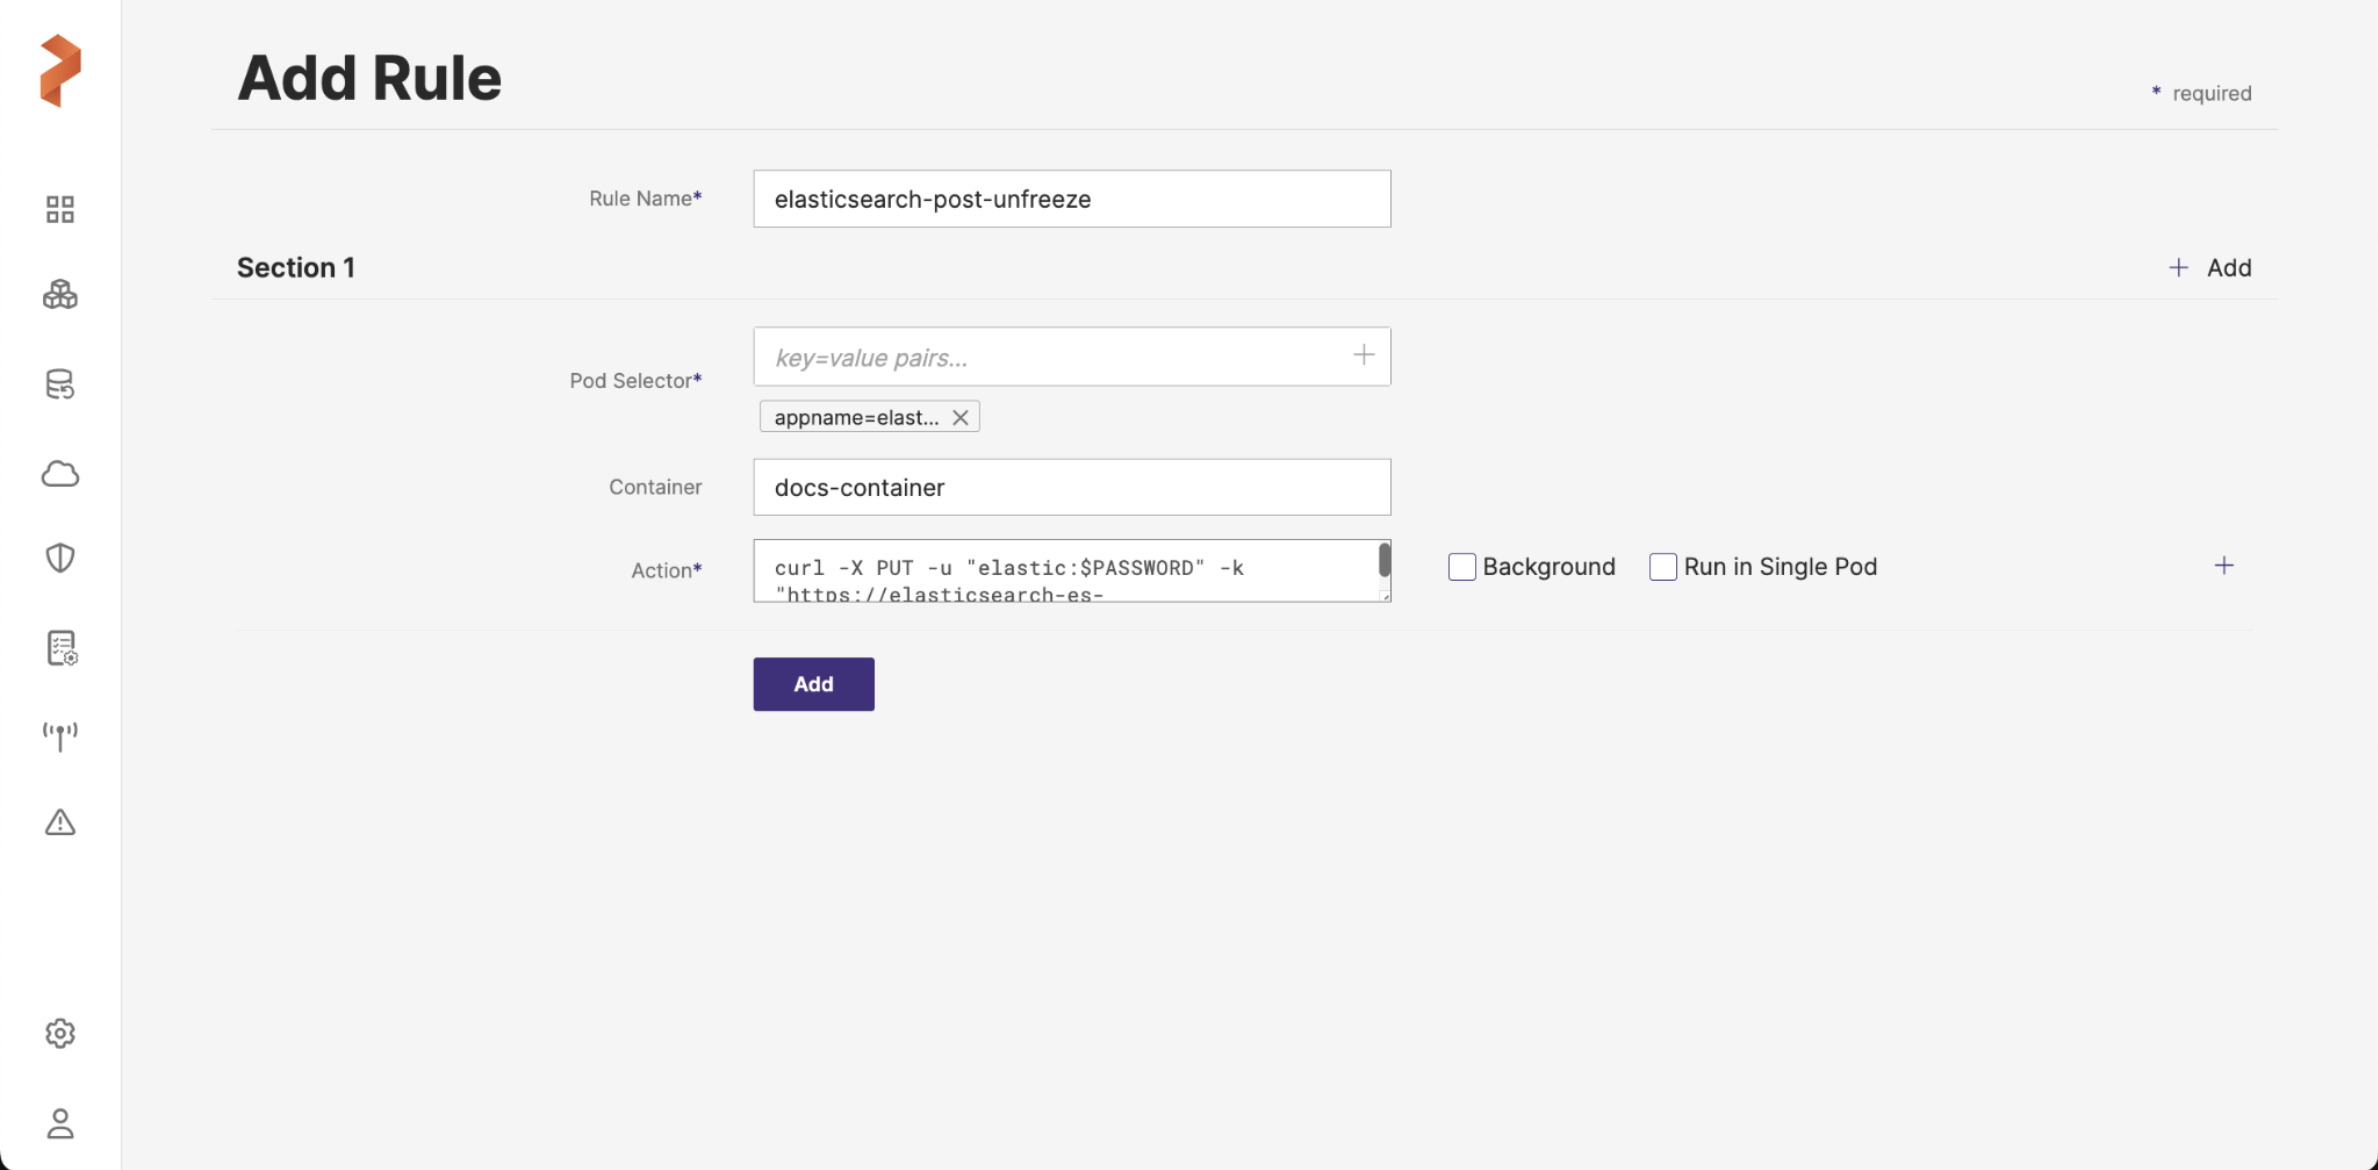
Task: Open the backups database icon
Action: click(60, 384)
